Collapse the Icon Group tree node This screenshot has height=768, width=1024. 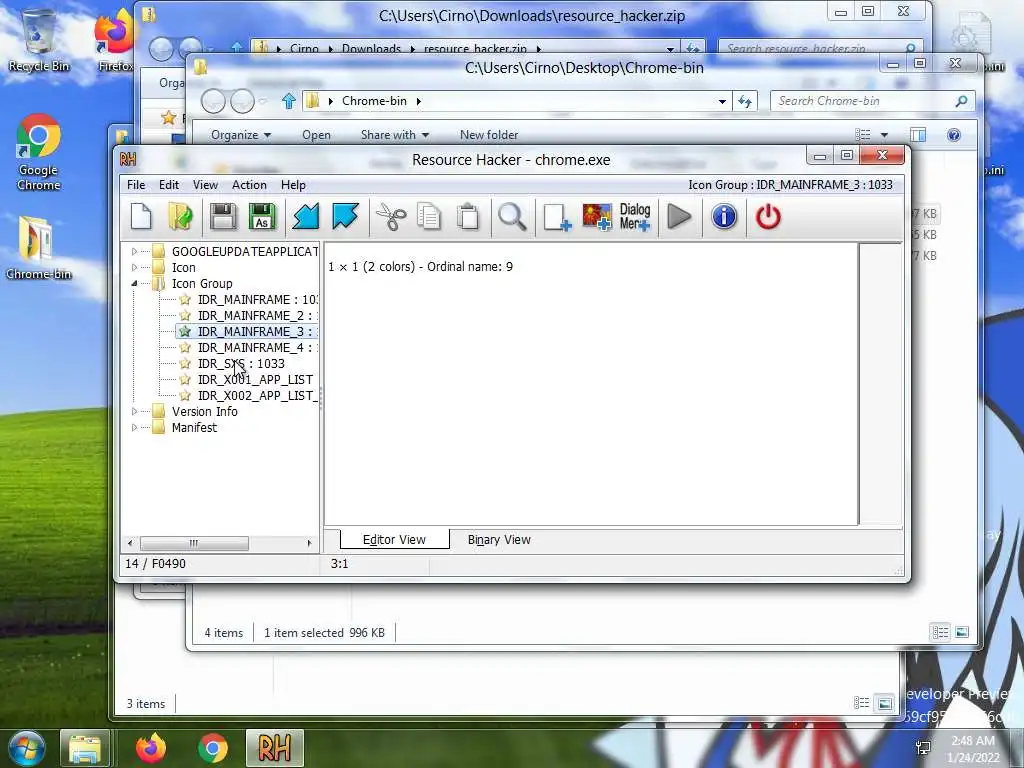[135, 283]
